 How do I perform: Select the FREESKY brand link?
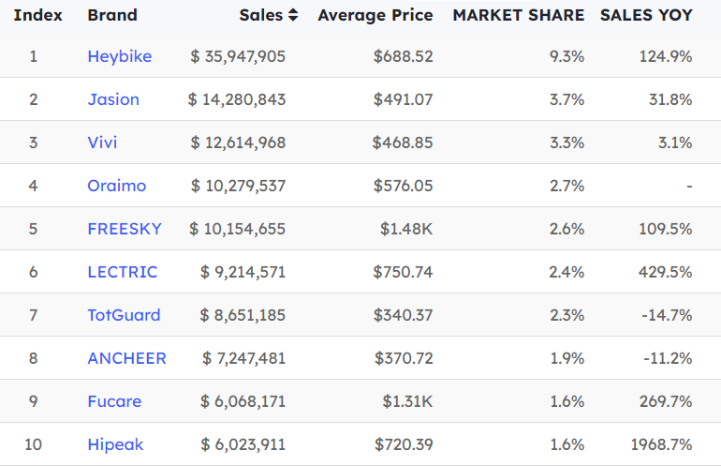[124, 229]
